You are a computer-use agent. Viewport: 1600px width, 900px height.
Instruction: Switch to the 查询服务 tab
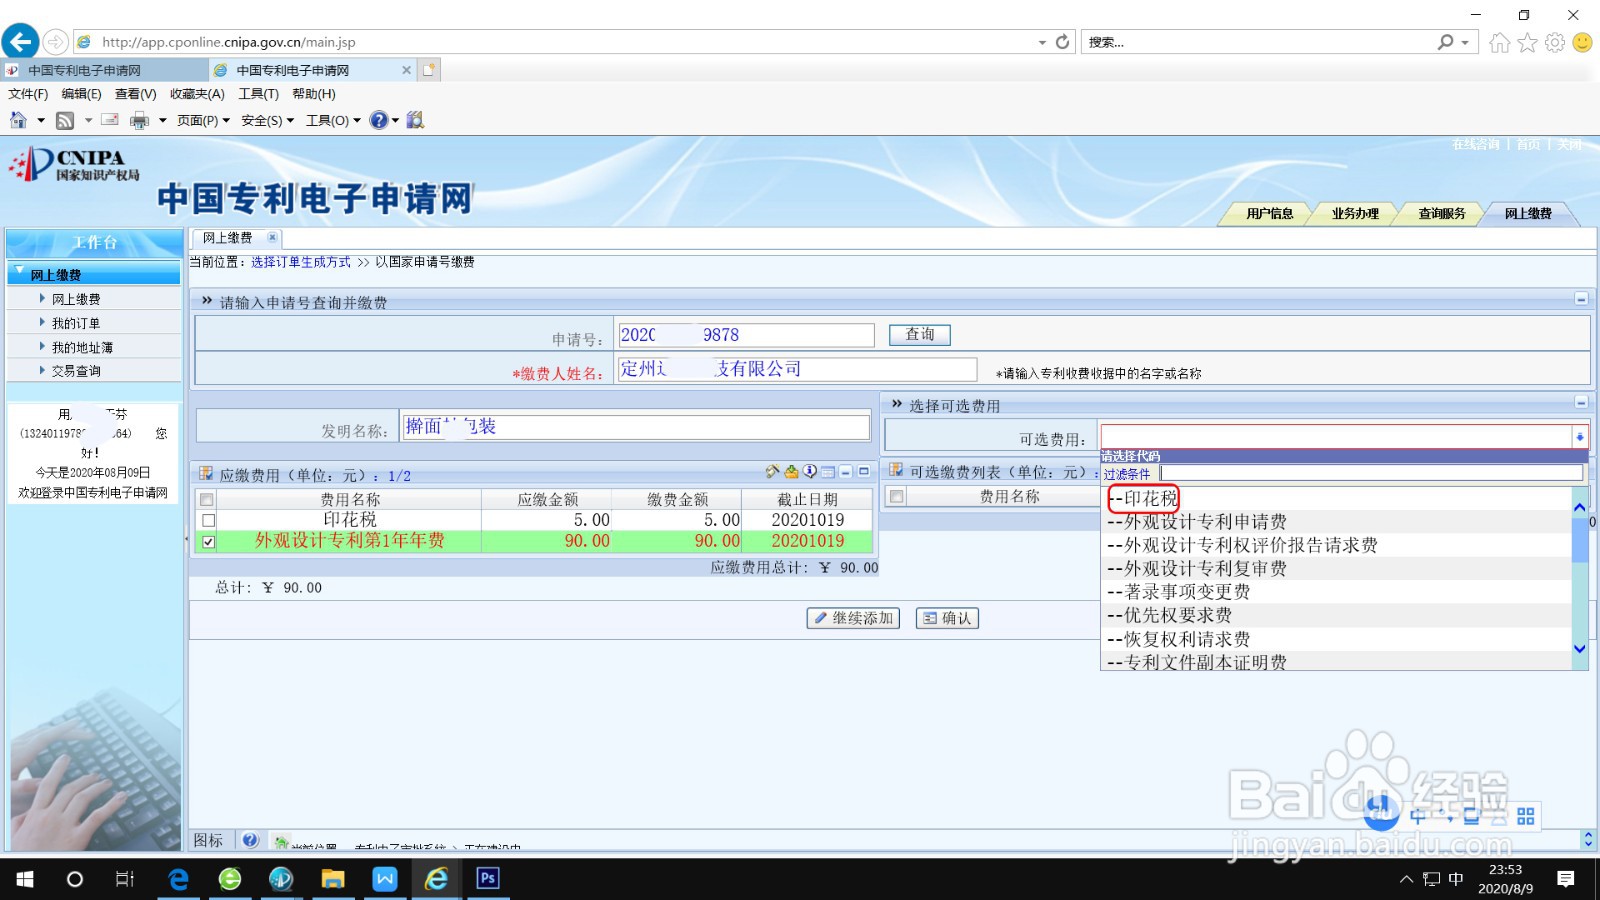1441,213
